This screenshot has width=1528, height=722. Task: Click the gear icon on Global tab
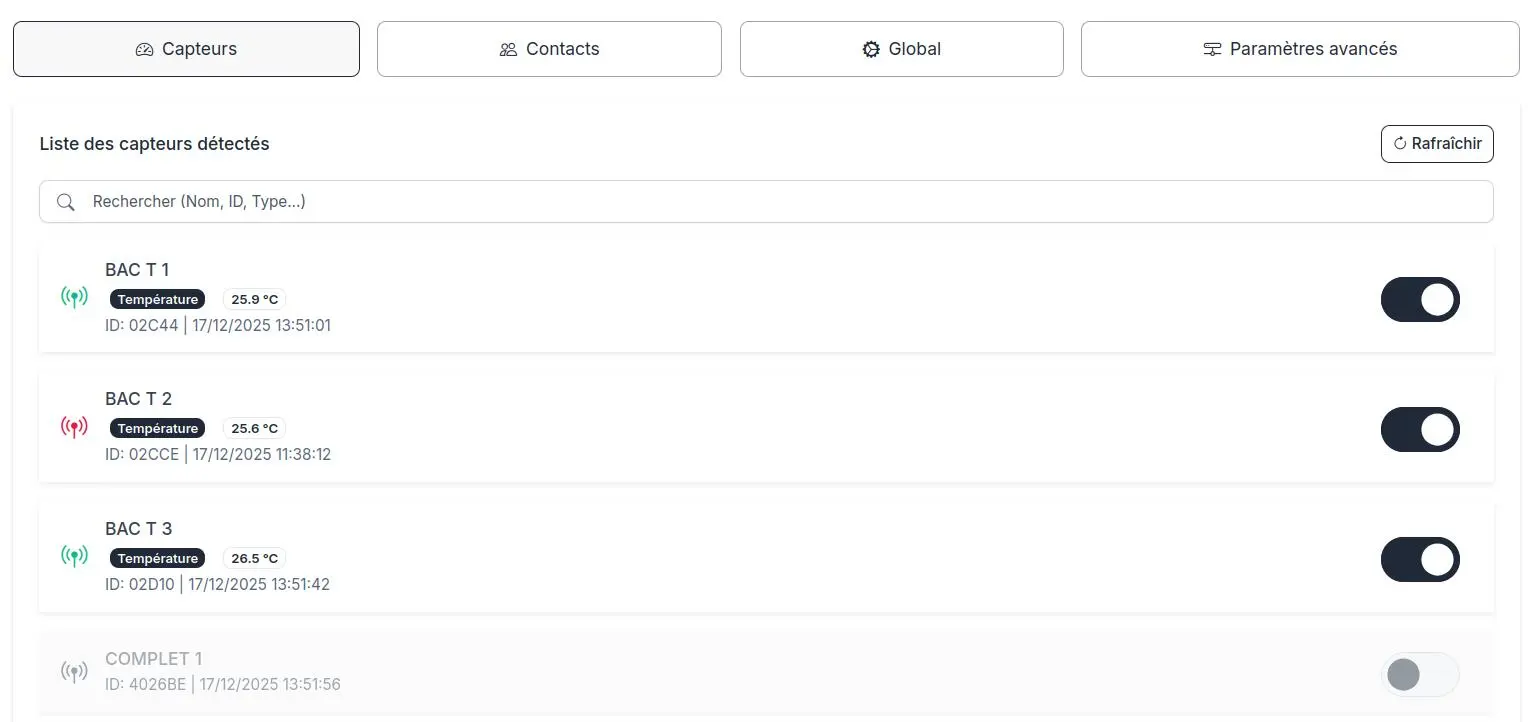point(871,49)
